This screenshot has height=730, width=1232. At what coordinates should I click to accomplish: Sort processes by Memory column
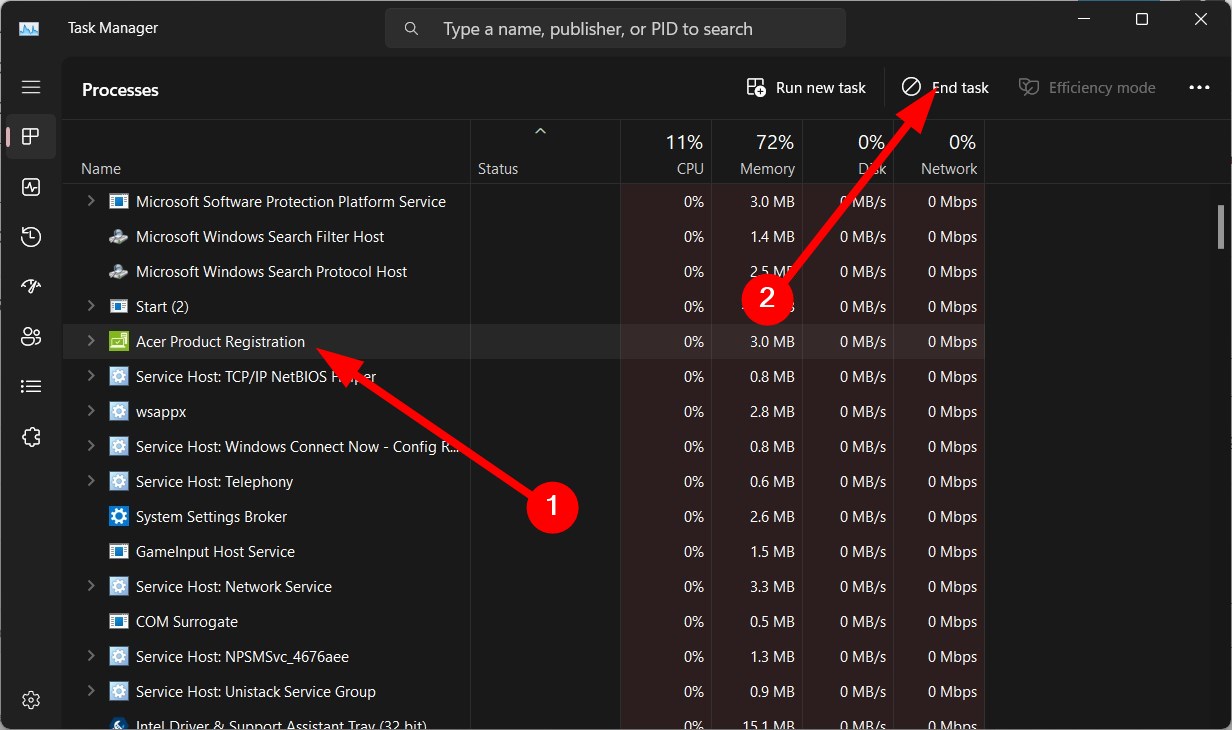(757, 153)
